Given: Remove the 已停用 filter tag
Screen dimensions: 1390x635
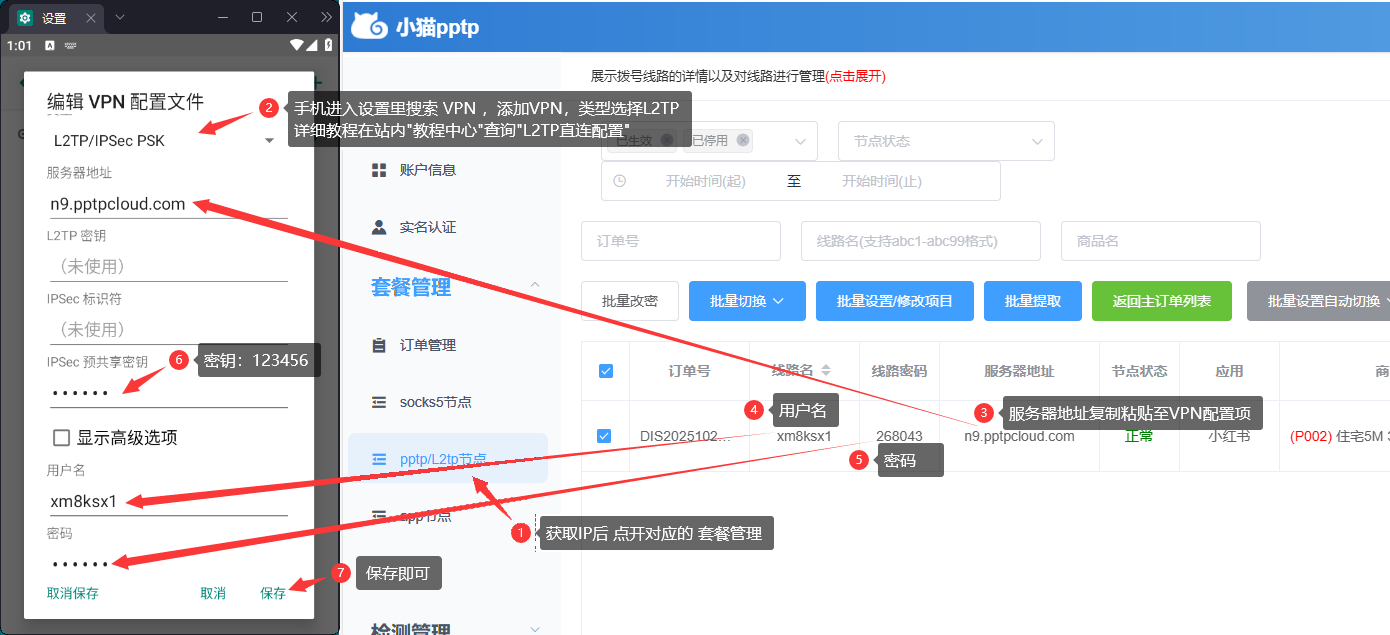Looking at the screenshot, I should coord(743,141).
